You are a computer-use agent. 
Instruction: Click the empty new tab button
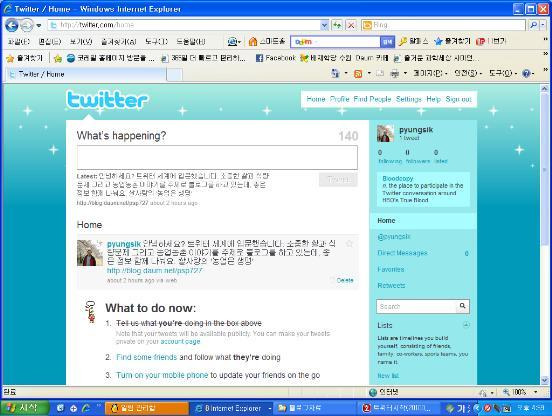pos(174,75)
